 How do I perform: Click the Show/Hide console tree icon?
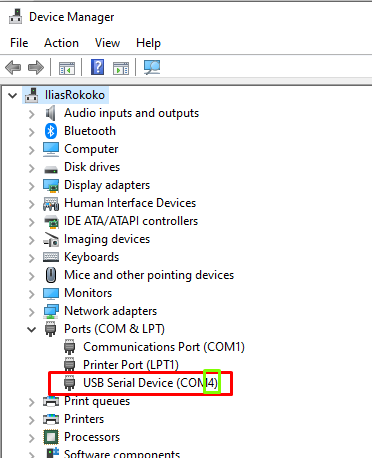click(x=67, y=68)
